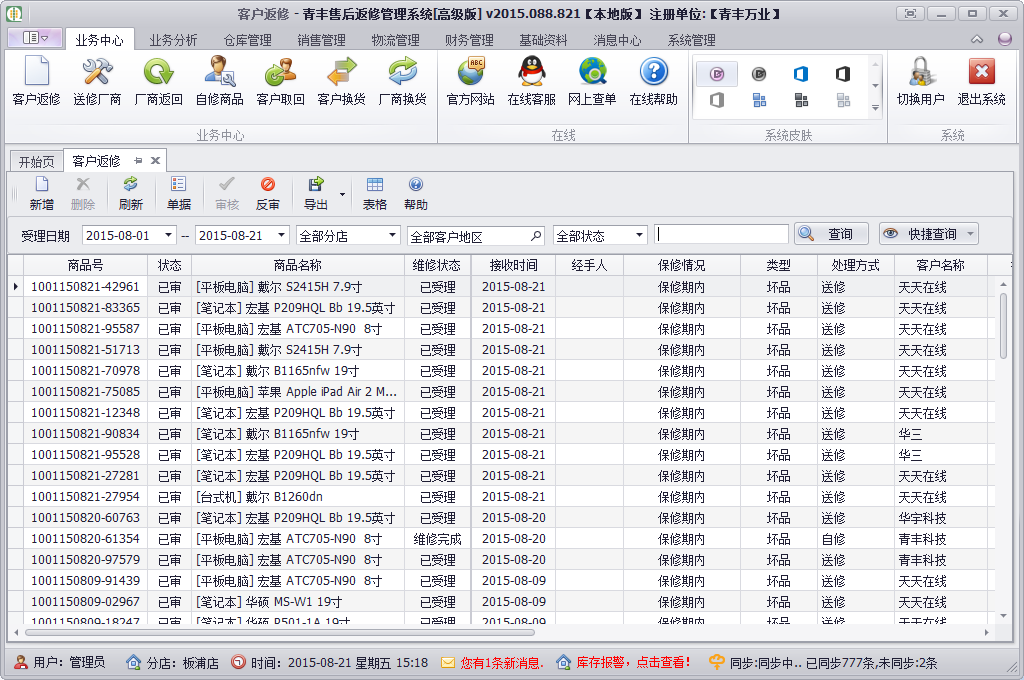Switch to 仓库管理 ribbon tab
Viewport: 1024px width, 680px height.
pyautogui.click(x=248, y=40)
